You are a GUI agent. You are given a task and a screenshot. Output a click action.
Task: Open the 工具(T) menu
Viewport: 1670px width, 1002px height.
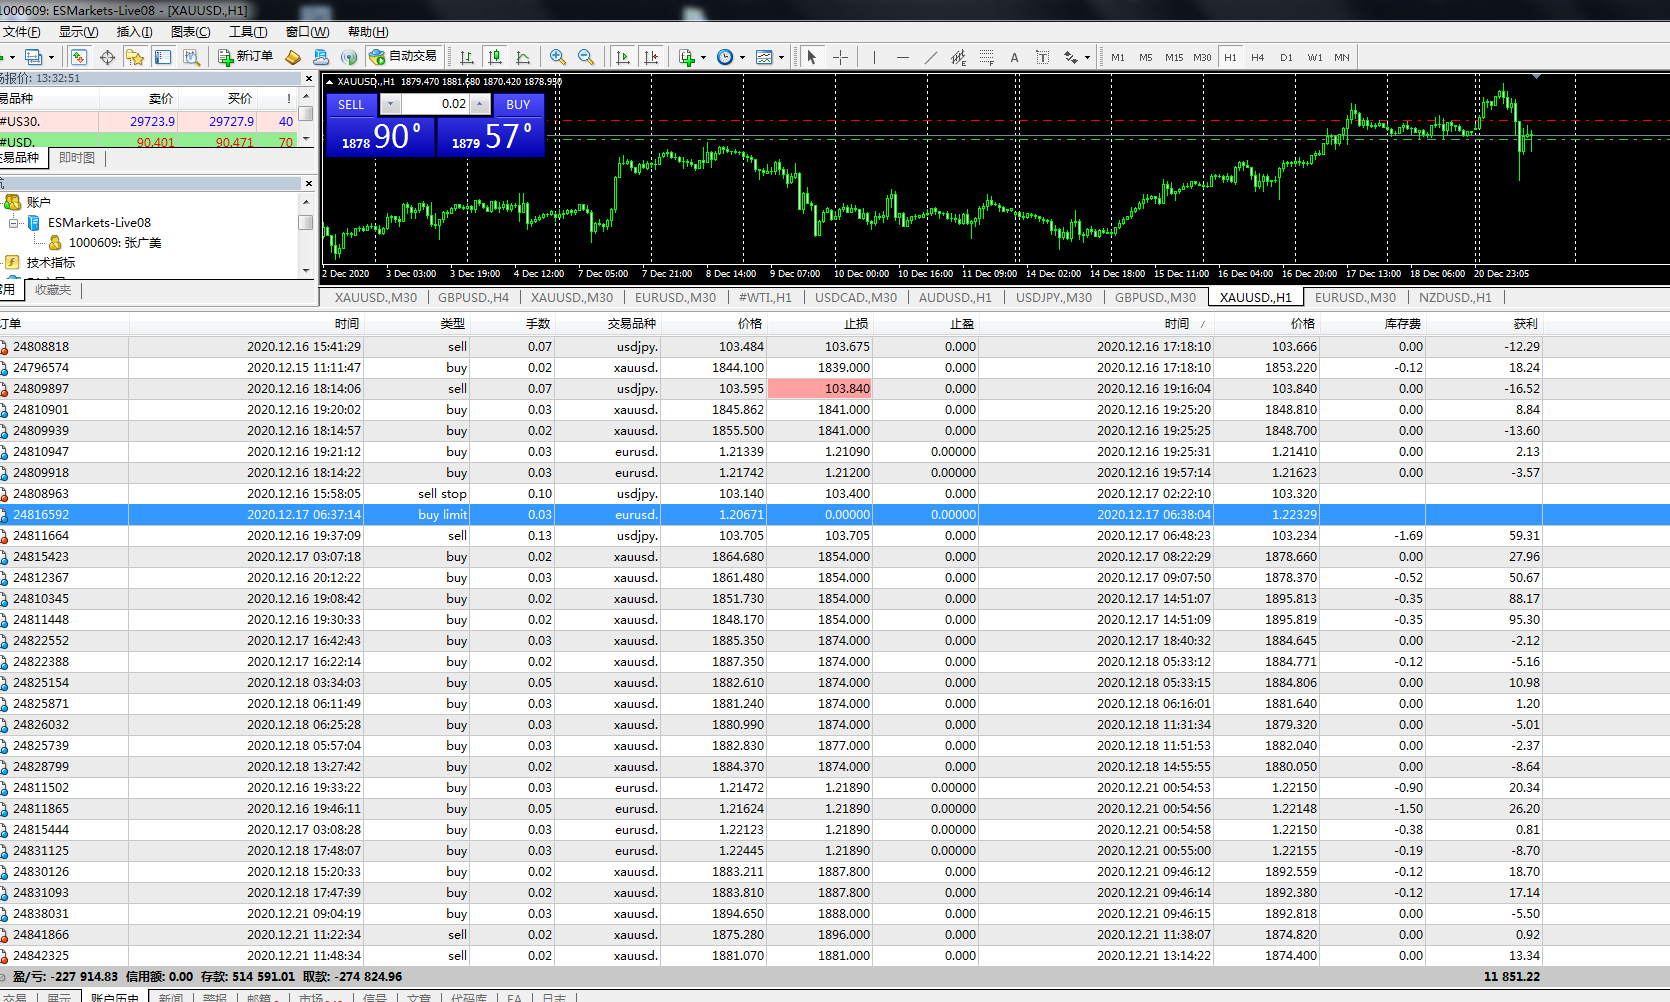(x=248, y=32)
